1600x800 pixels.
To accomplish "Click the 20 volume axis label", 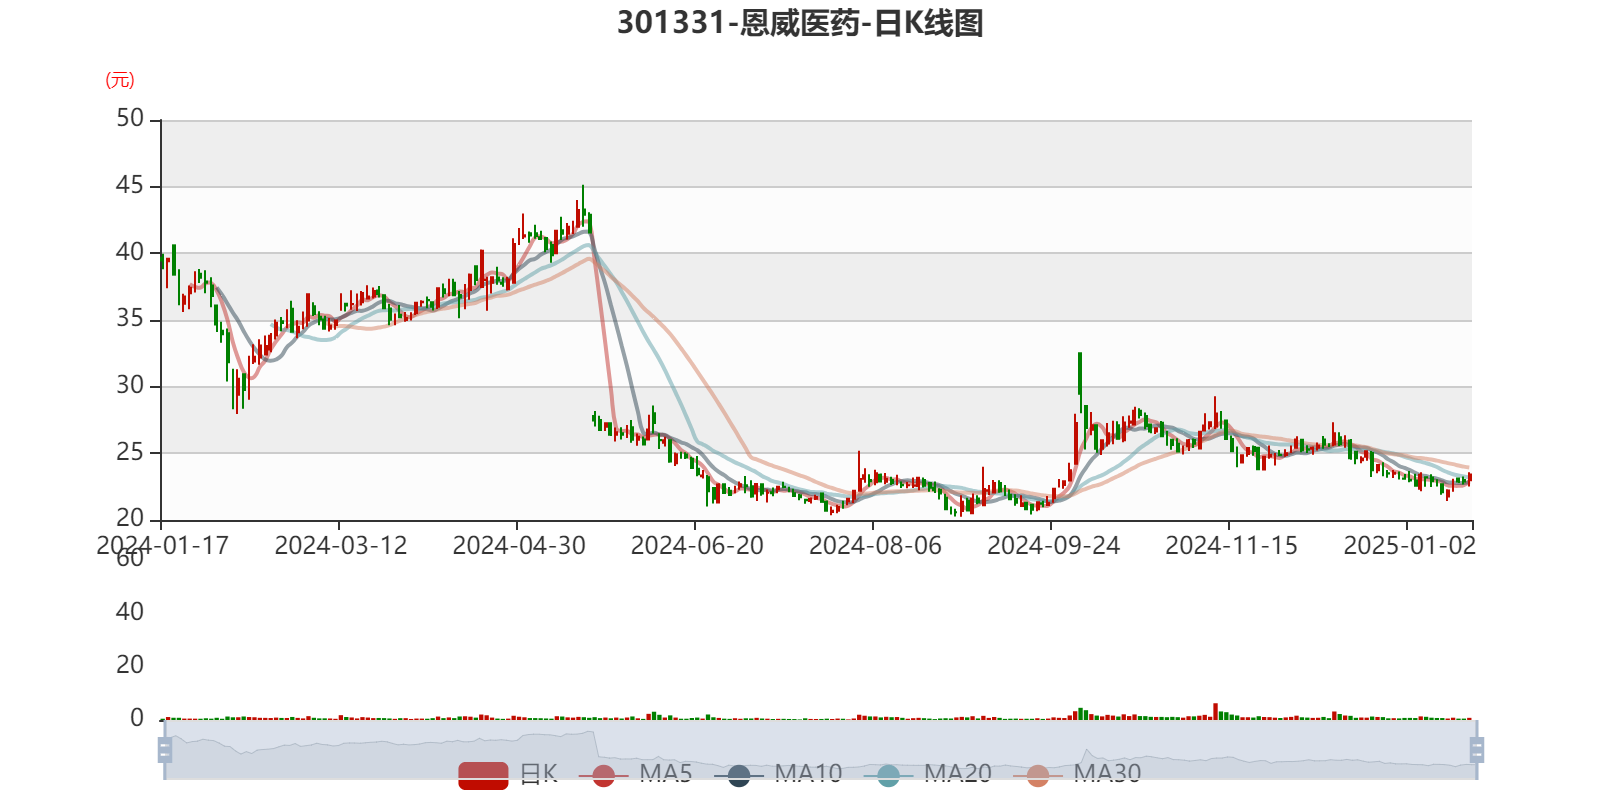I will (x=130, y=664).
